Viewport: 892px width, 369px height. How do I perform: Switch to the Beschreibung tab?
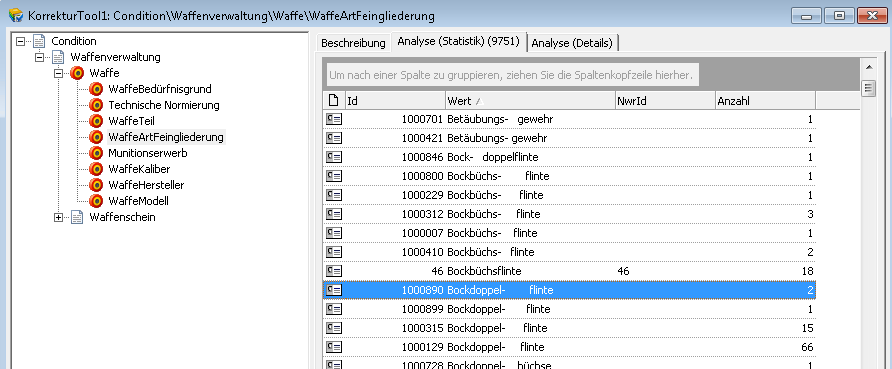353,43
